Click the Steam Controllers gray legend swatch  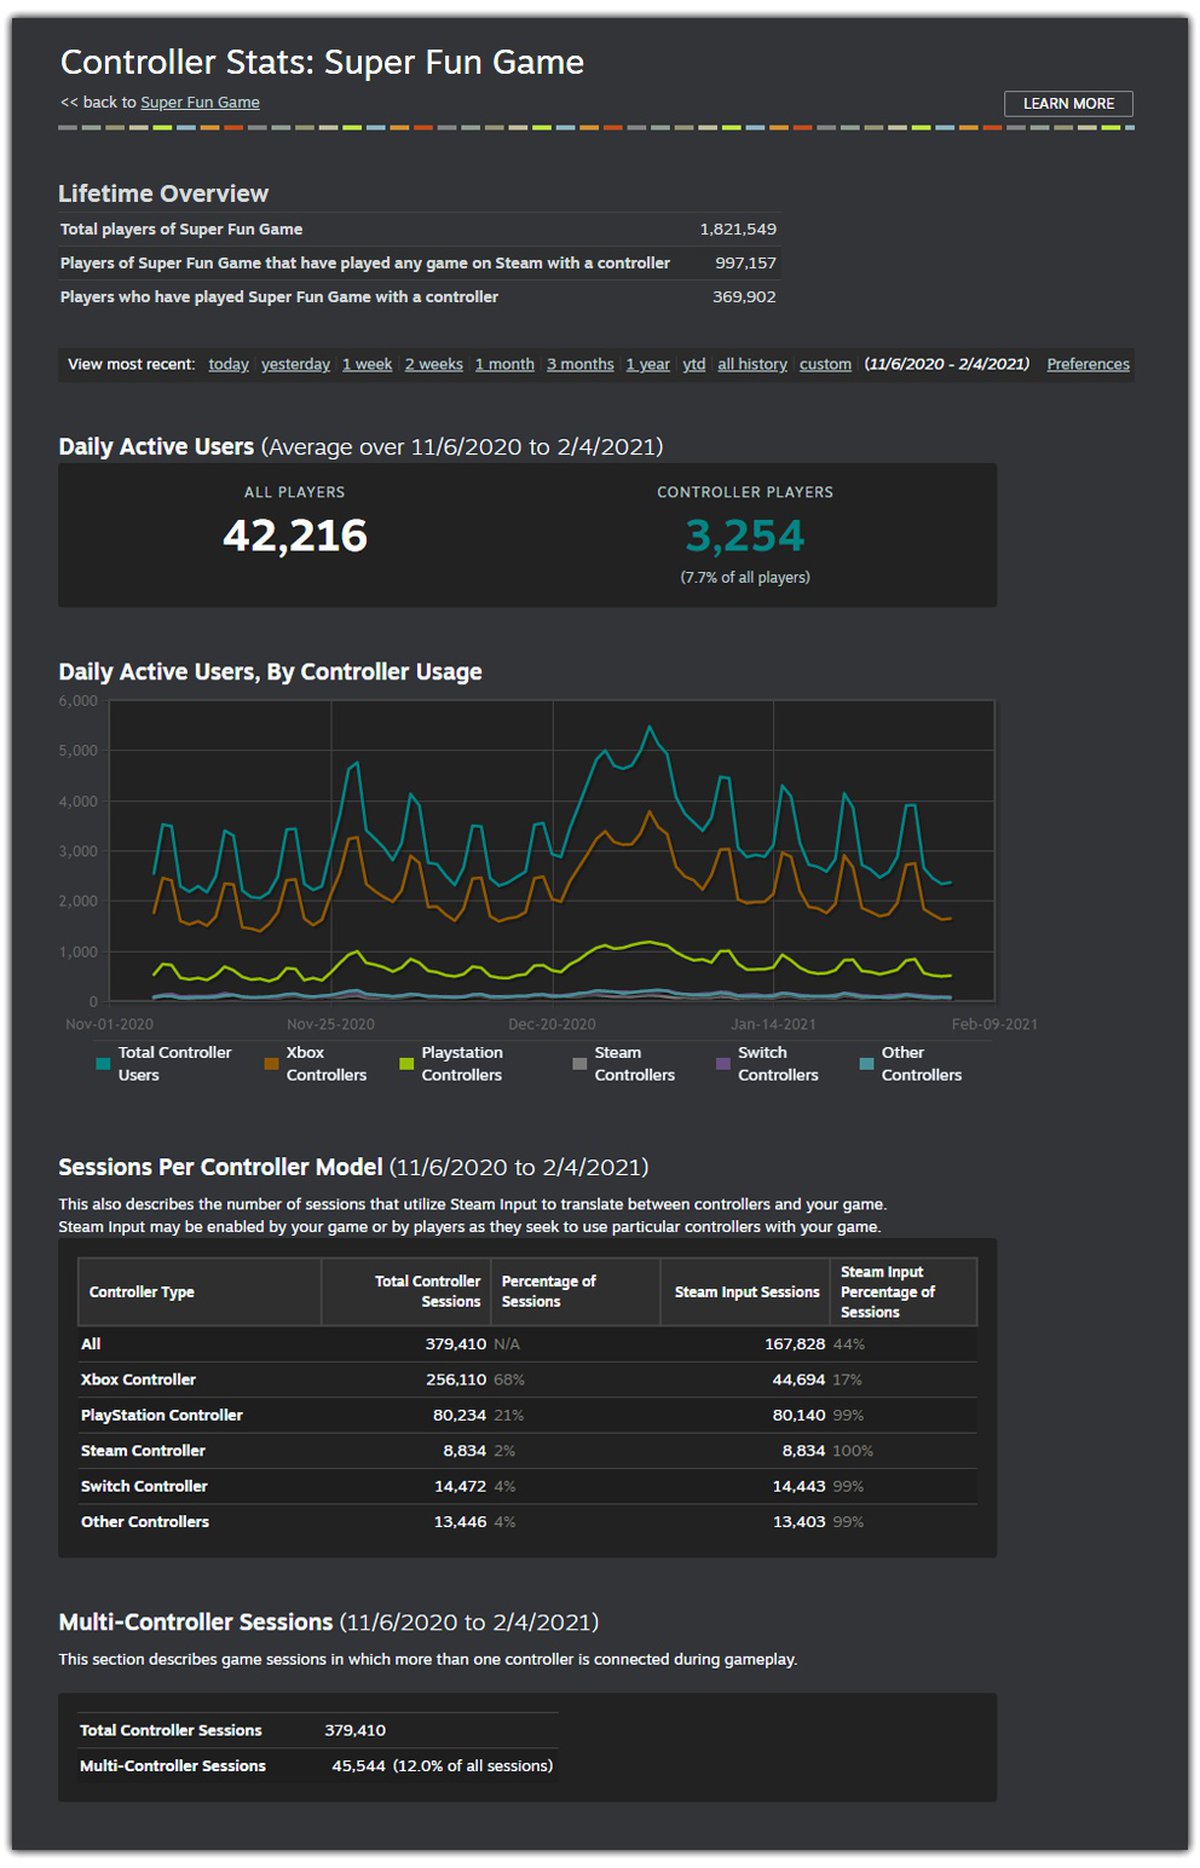[579, 1064]
